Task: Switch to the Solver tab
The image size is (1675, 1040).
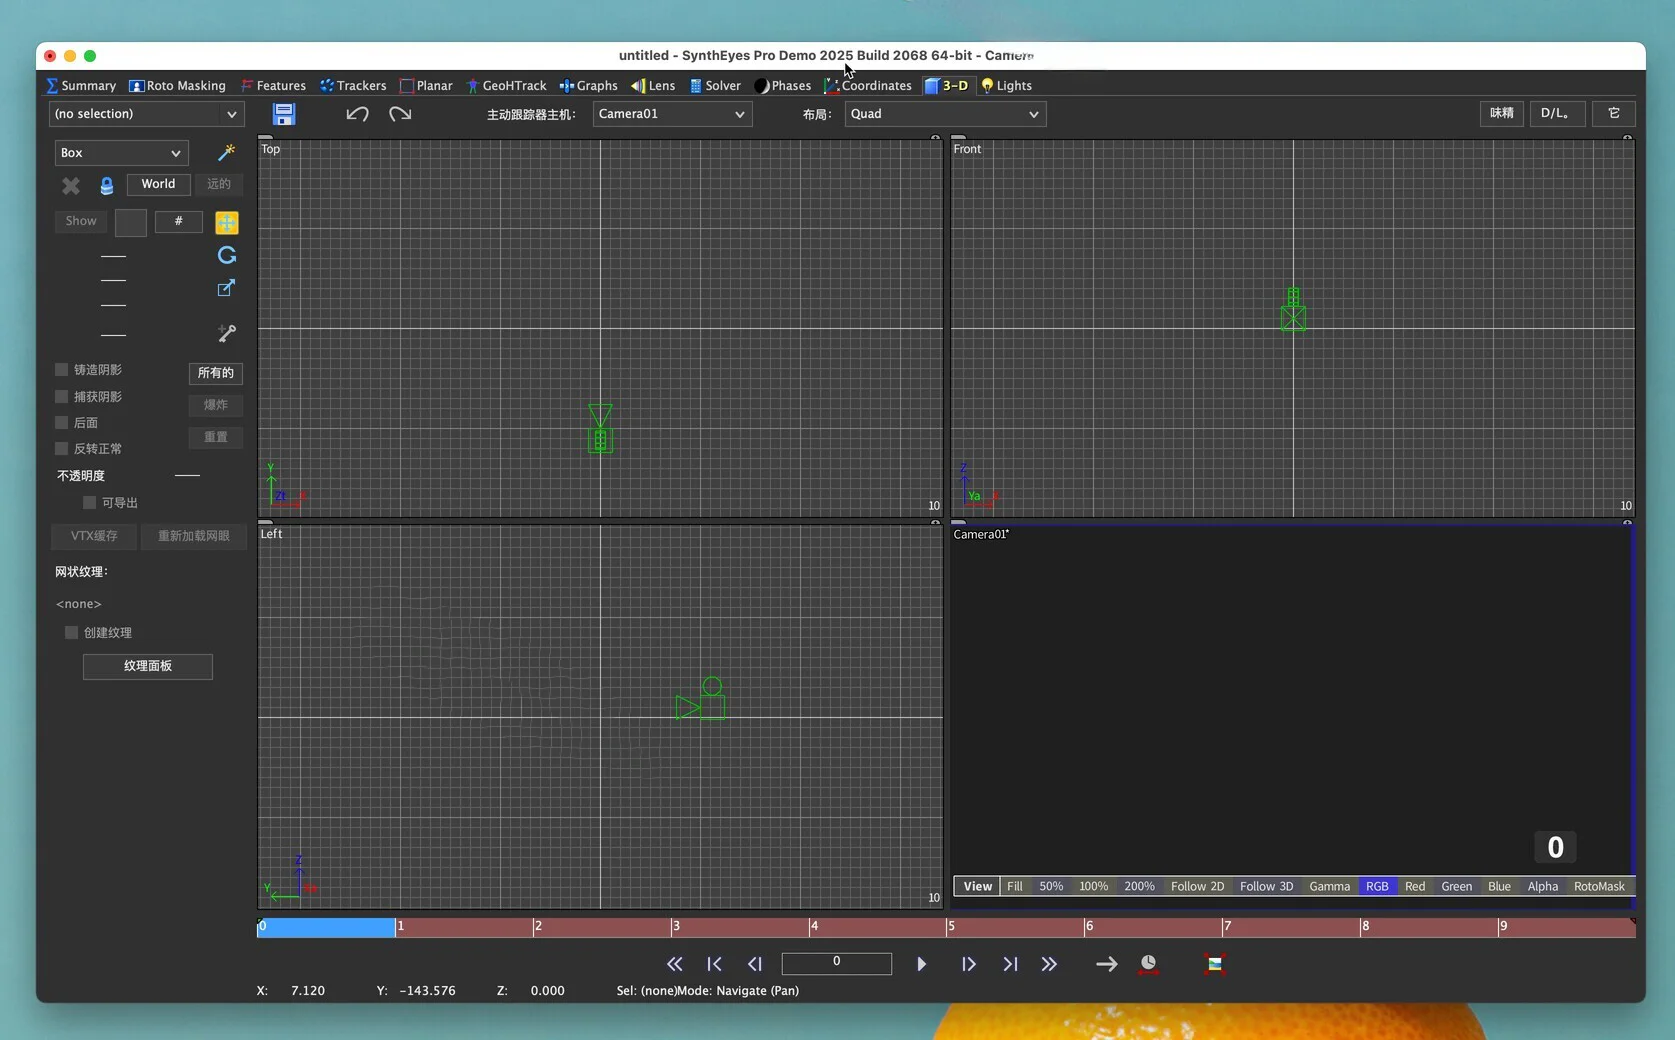Action: point(715,86)
